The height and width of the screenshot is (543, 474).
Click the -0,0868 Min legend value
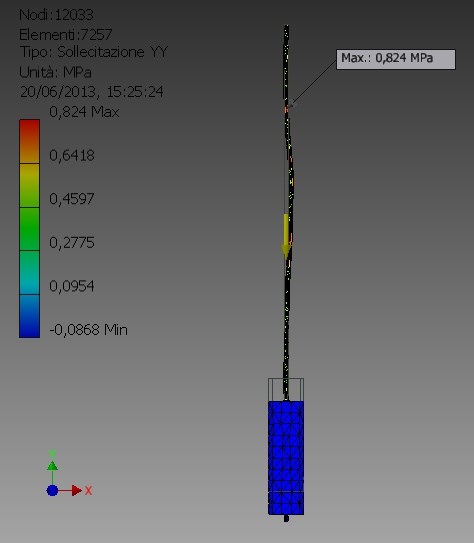pos(88,329)
